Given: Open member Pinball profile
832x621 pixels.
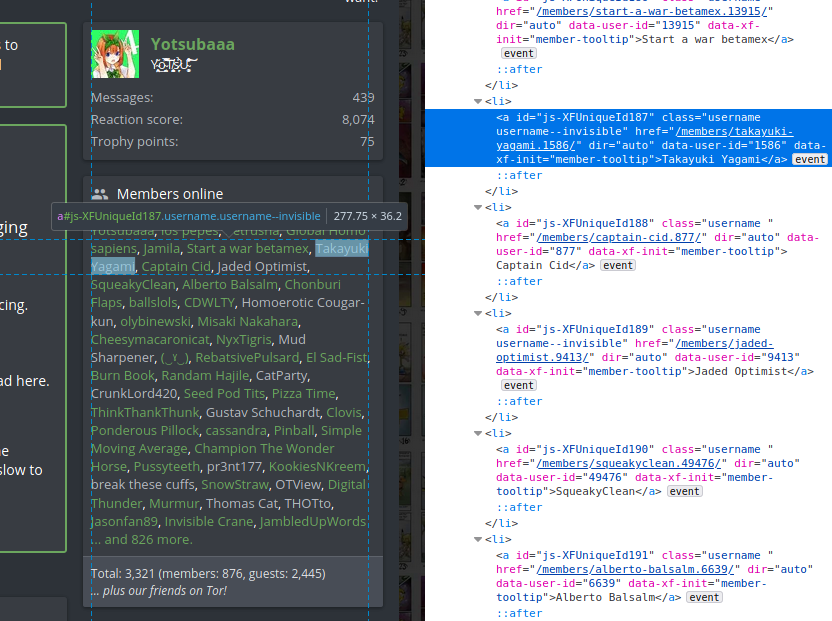Looking at the screenshot, I should tap(294, 431).
